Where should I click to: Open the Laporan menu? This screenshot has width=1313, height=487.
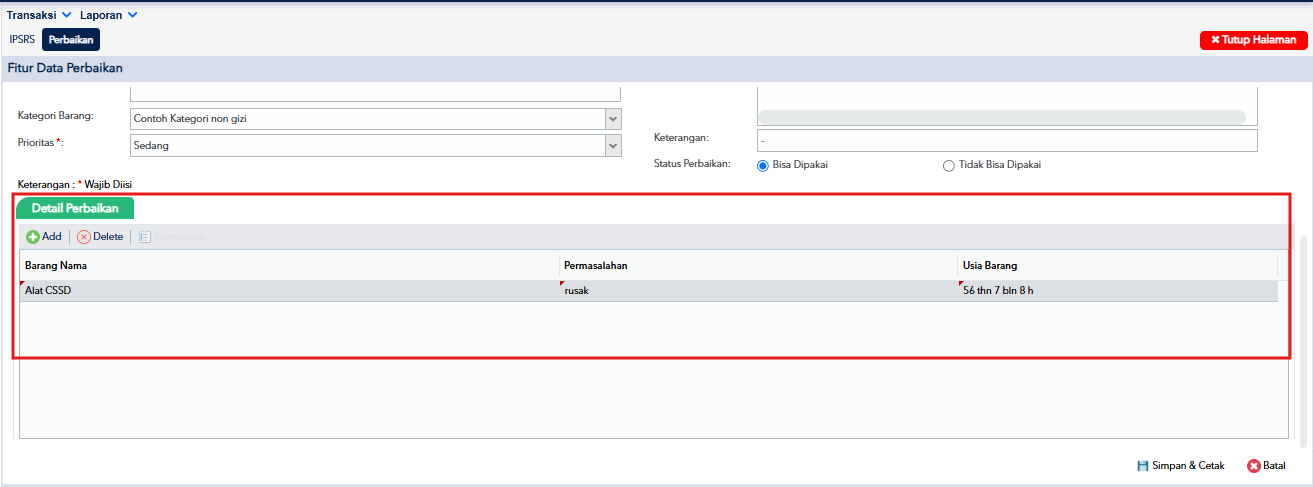point(109,15)
